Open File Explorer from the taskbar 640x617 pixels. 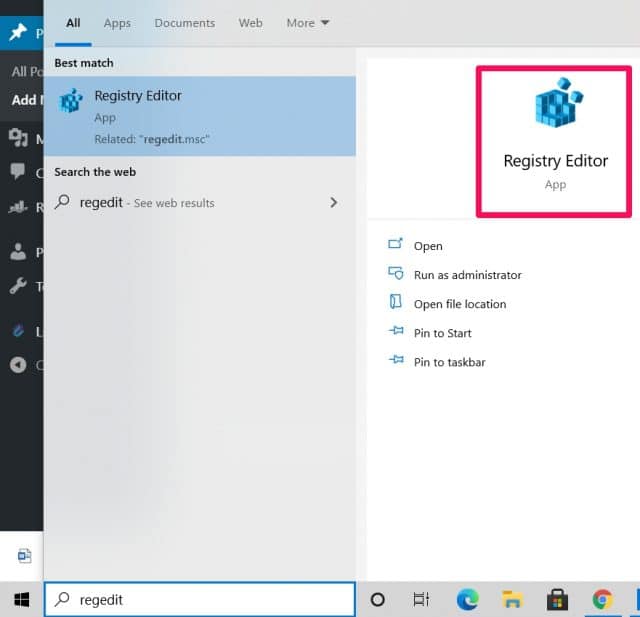point(512,599)
